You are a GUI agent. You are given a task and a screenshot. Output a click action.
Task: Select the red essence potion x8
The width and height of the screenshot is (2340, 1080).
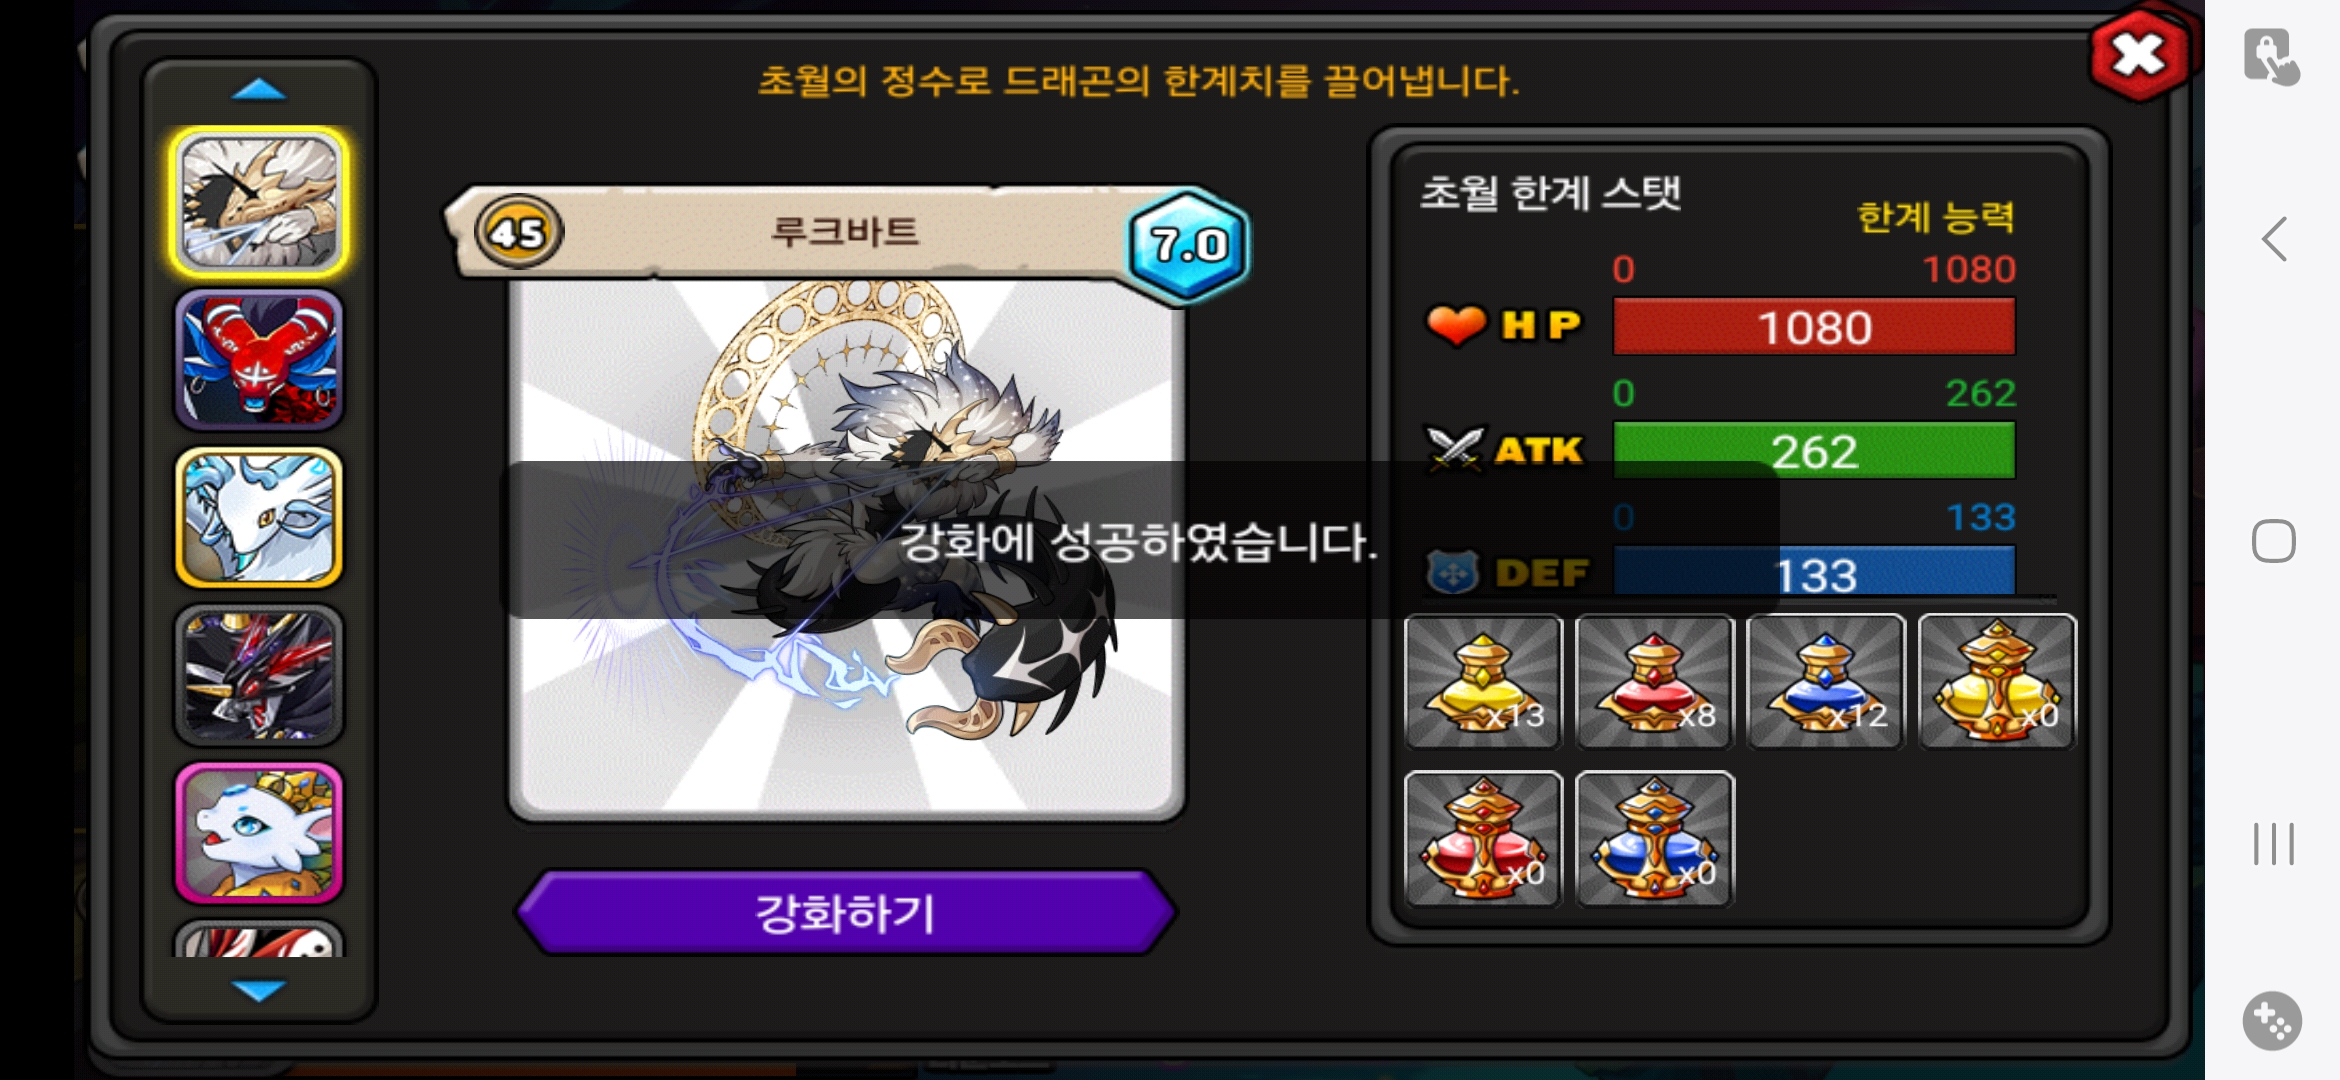pos(1655,682)
